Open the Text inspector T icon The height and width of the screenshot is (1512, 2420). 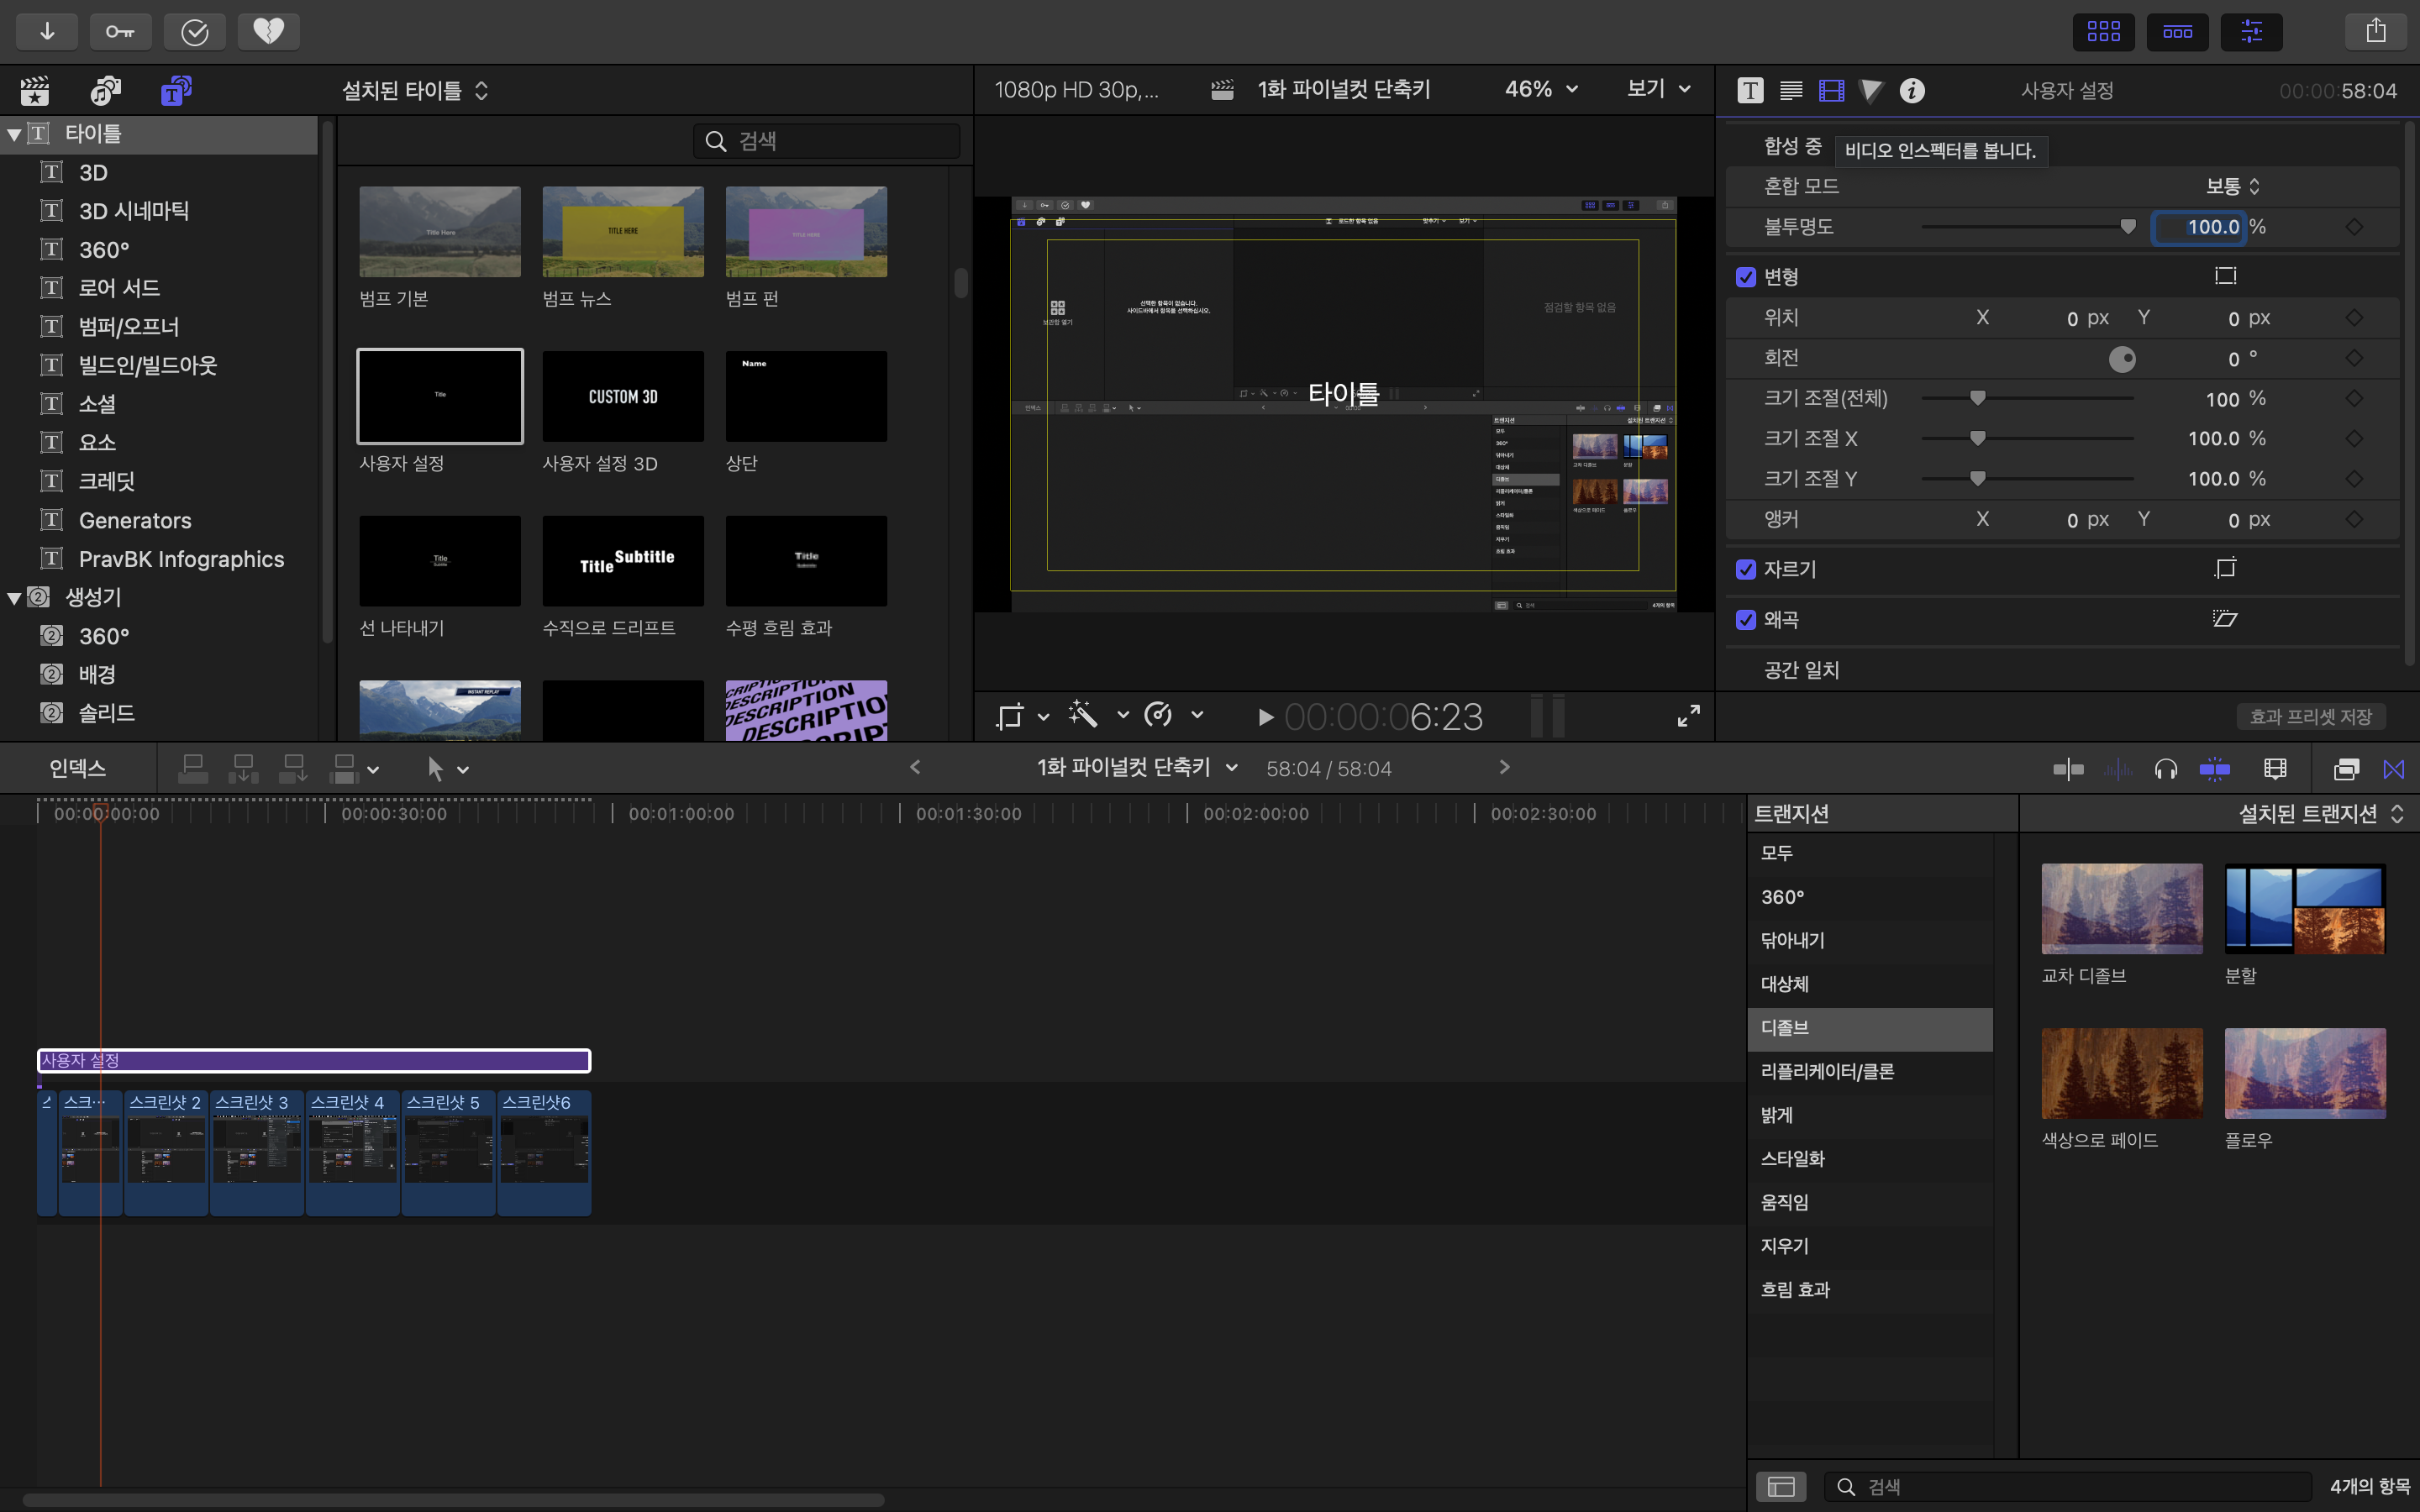tap(1750, 91)
